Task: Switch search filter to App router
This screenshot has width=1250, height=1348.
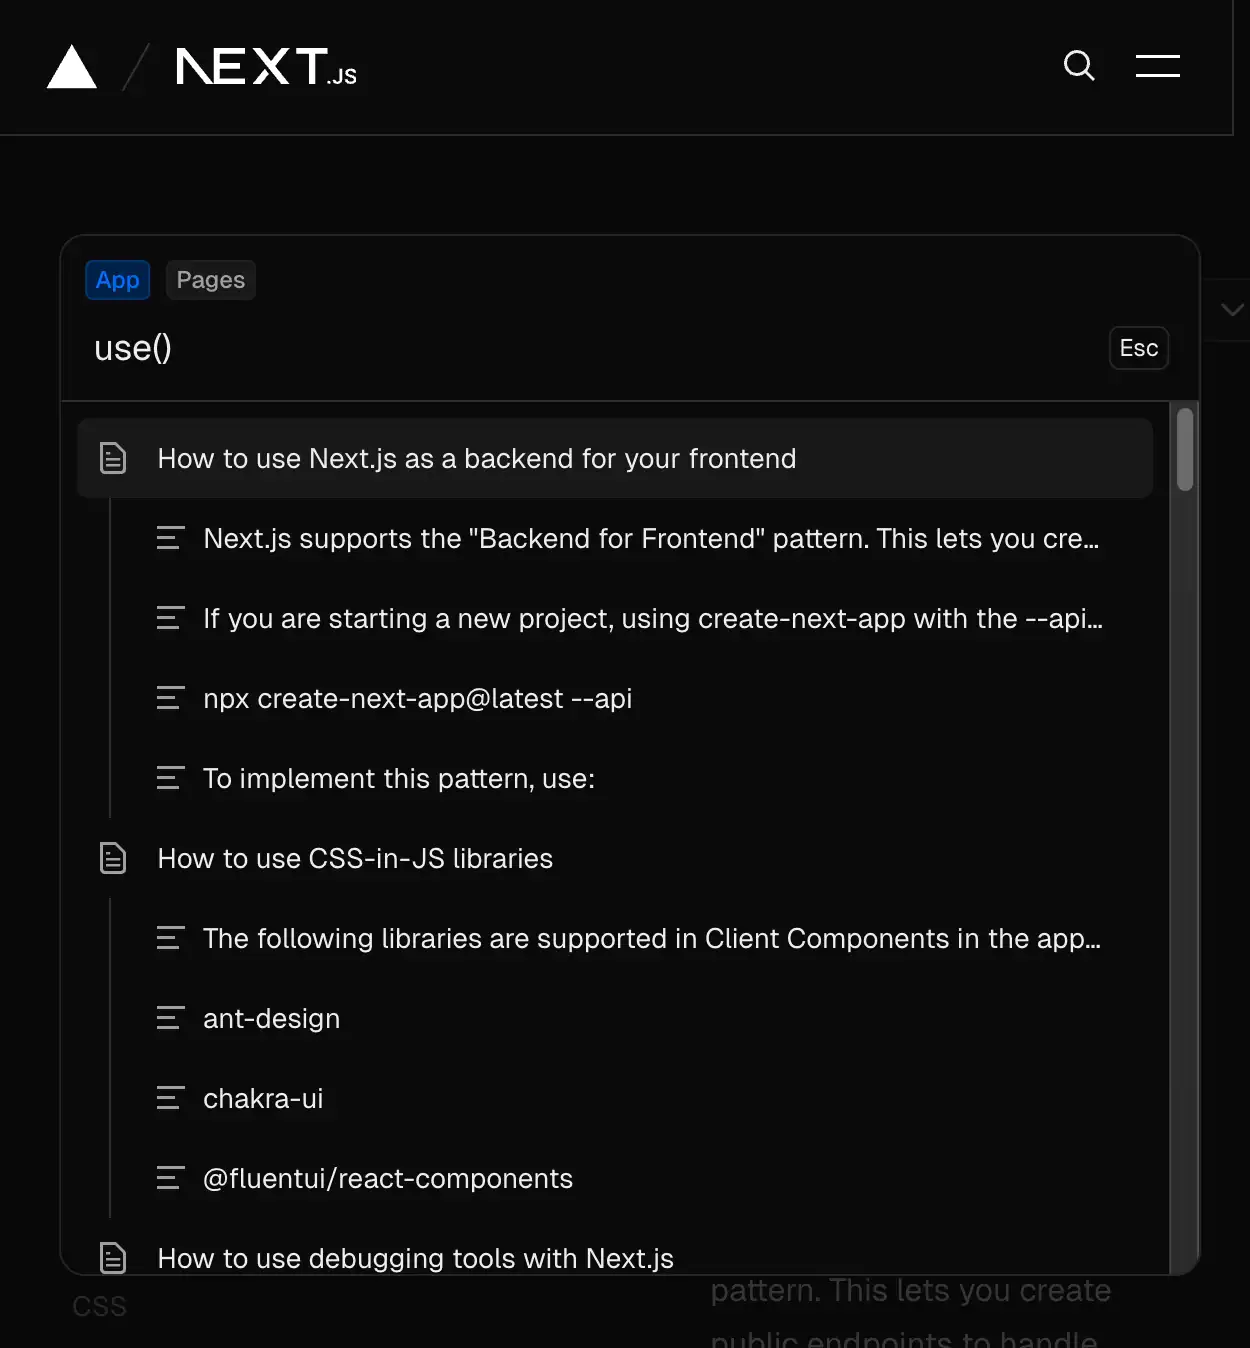Action: pyautogui.click(x=118, y=280)
